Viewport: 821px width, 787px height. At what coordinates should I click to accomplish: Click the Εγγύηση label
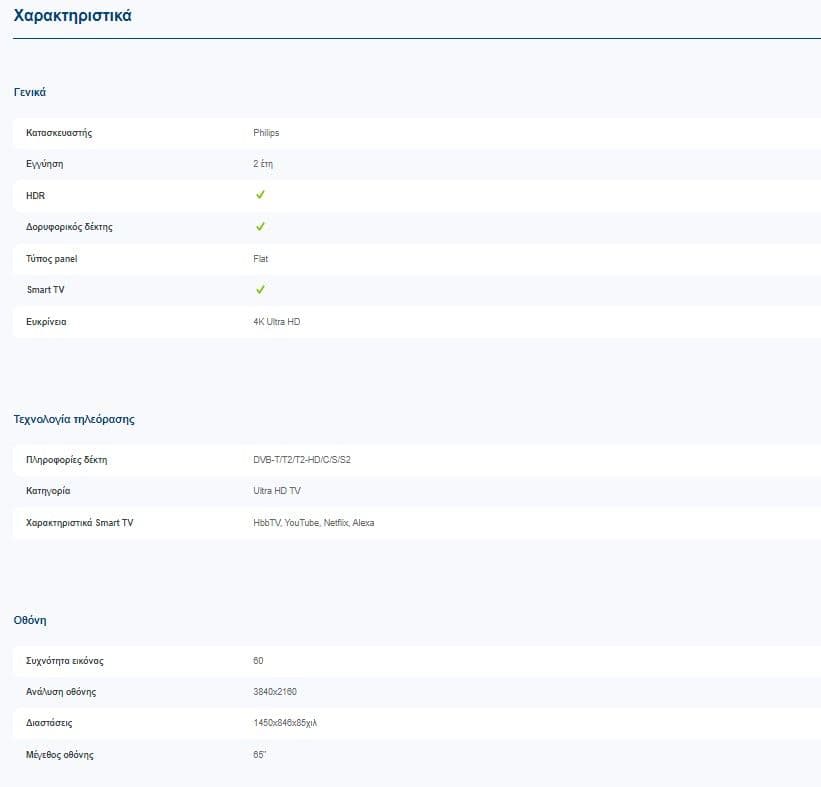[45, 164]
